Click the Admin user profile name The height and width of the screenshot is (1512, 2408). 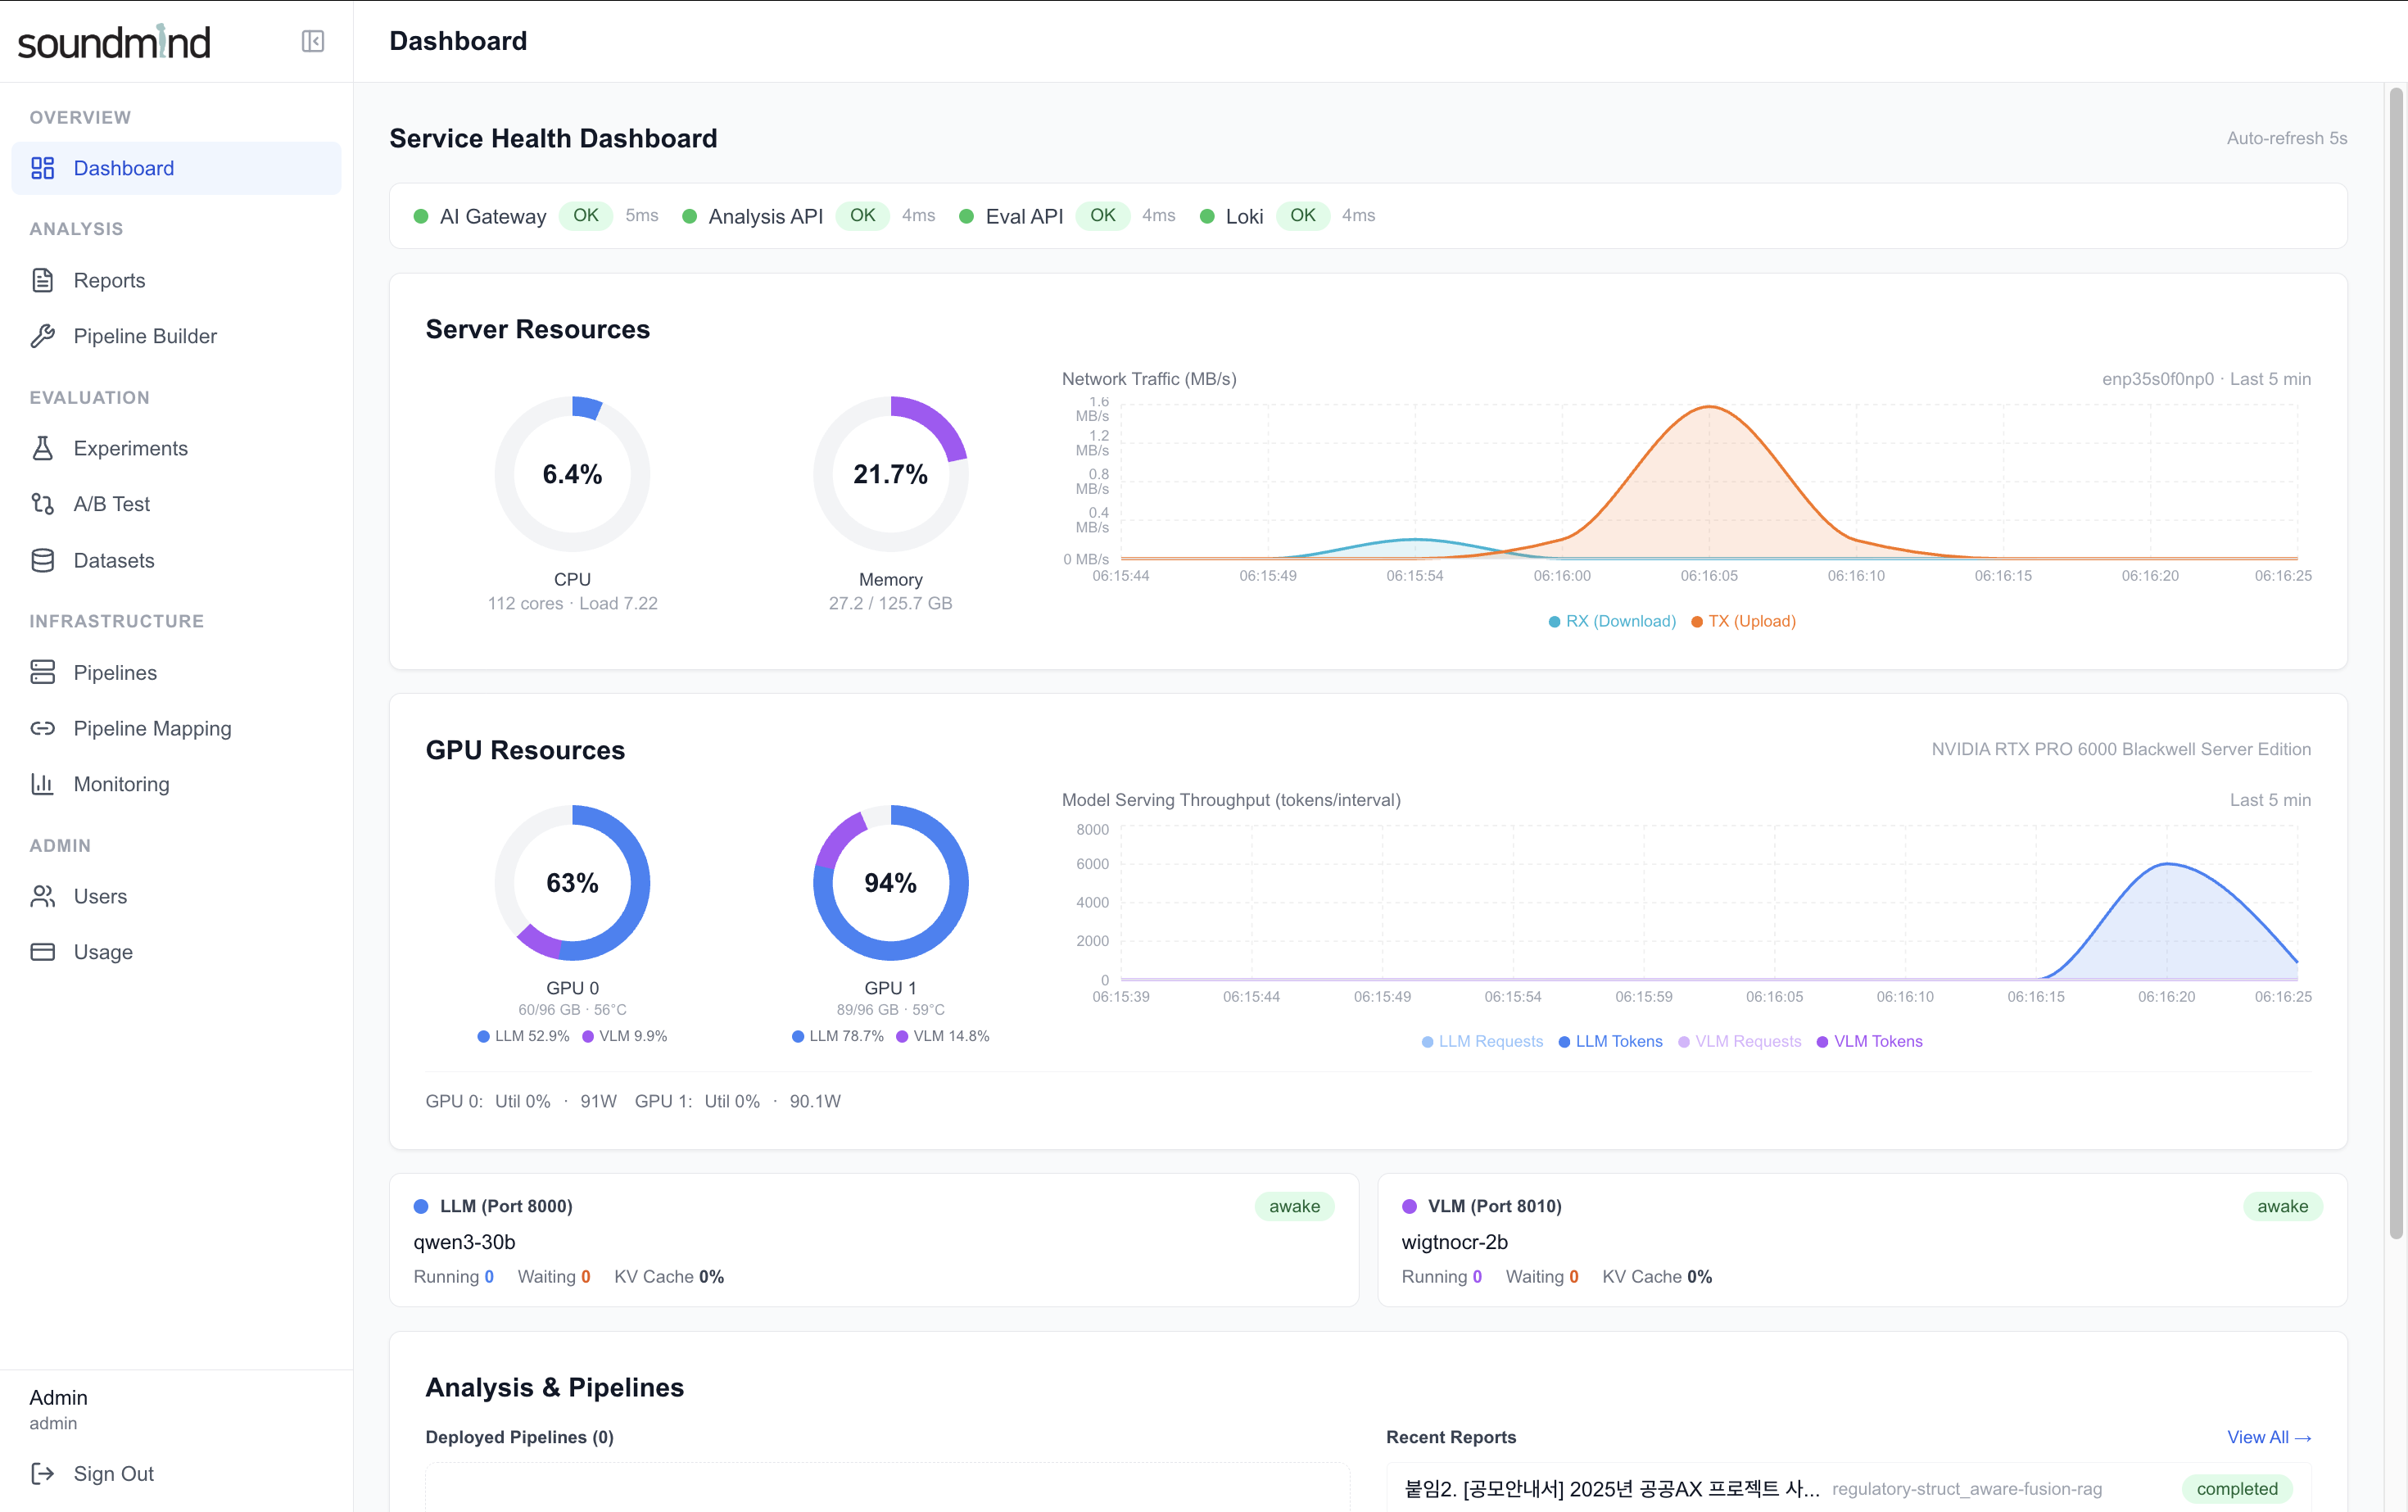(58, 1397)
